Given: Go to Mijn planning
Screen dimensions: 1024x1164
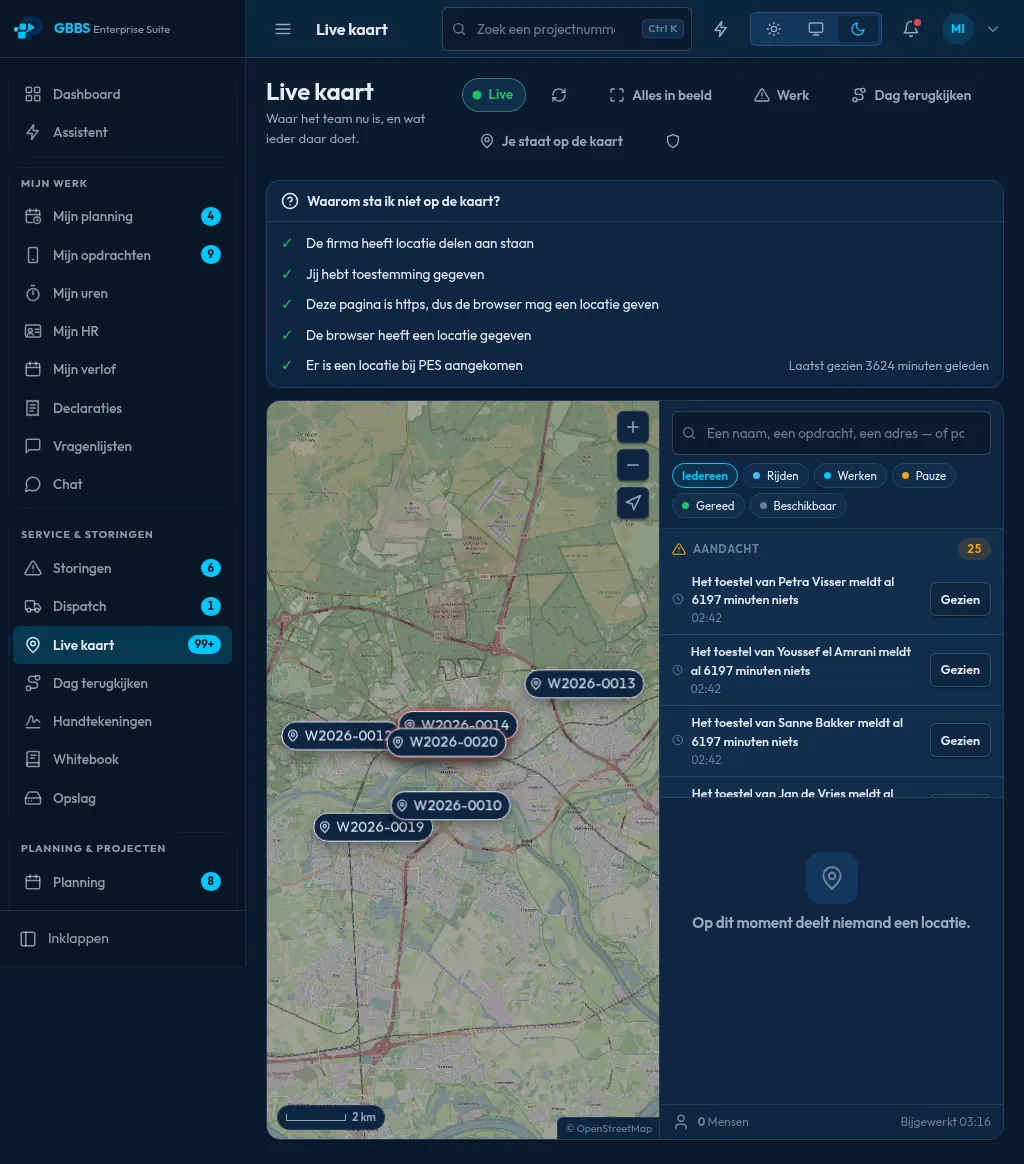Looking at the screenshot, I should point(123,216).
